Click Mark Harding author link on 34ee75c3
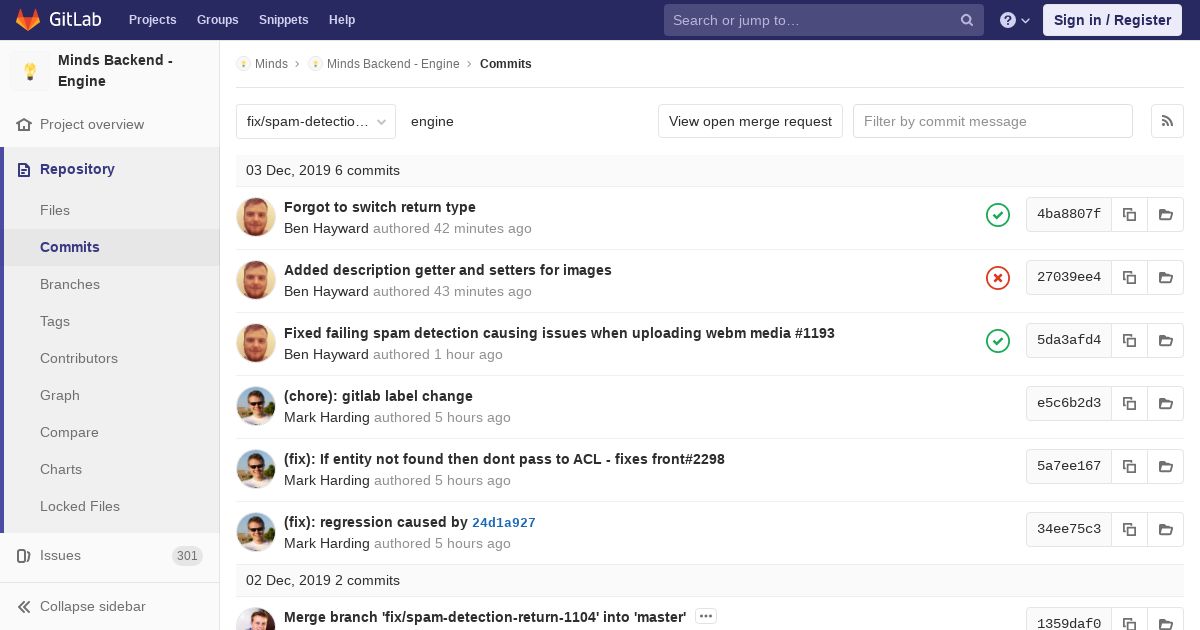This screenshot has width=1200, height=630. click(327, 543)
